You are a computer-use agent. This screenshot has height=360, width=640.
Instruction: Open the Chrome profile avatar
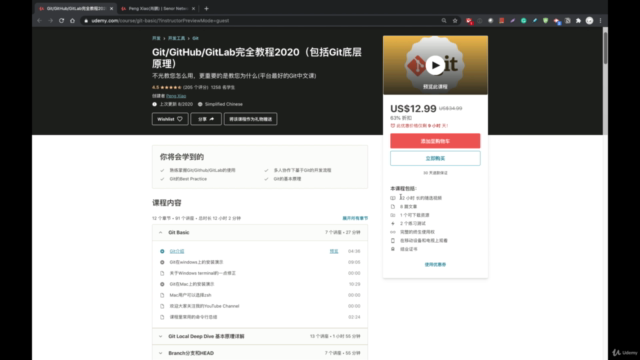point(589,20)
